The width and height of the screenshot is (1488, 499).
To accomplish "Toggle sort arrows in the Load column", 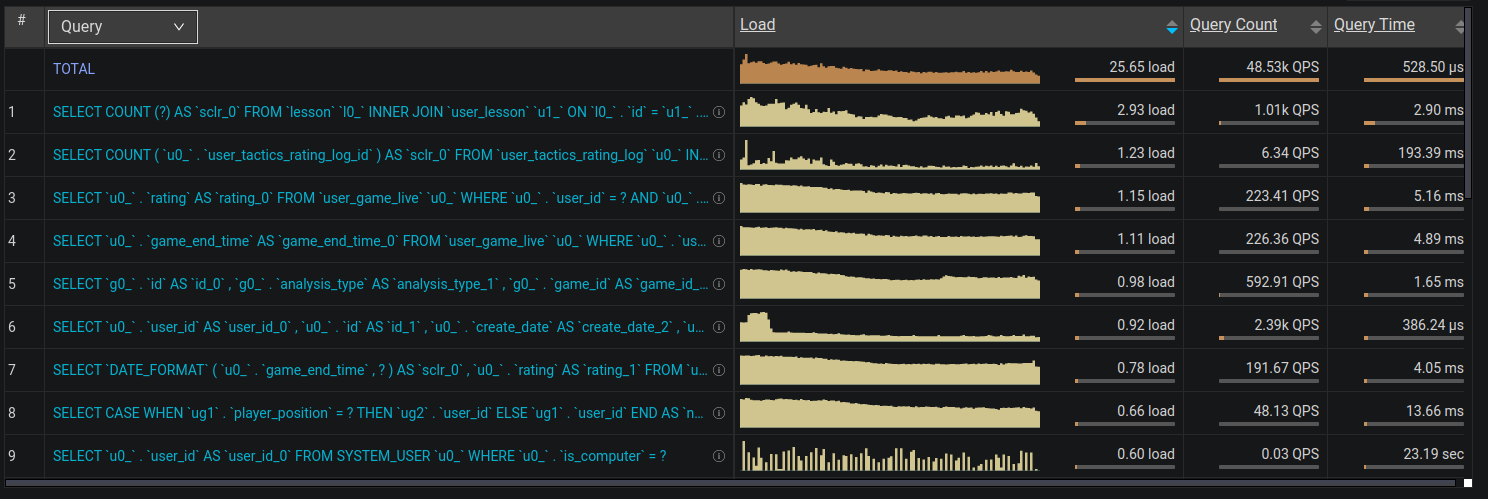I will point(1171,26).
